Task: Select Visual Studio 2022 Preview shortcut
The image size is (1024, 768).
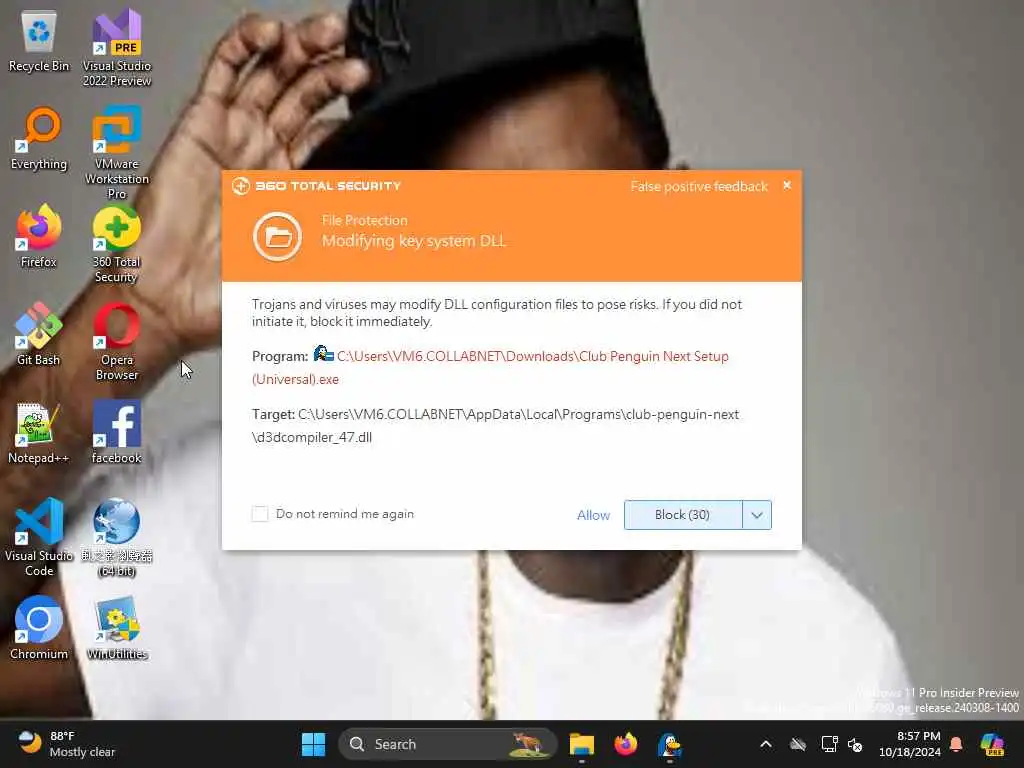Action: click(x=117, y=47)
